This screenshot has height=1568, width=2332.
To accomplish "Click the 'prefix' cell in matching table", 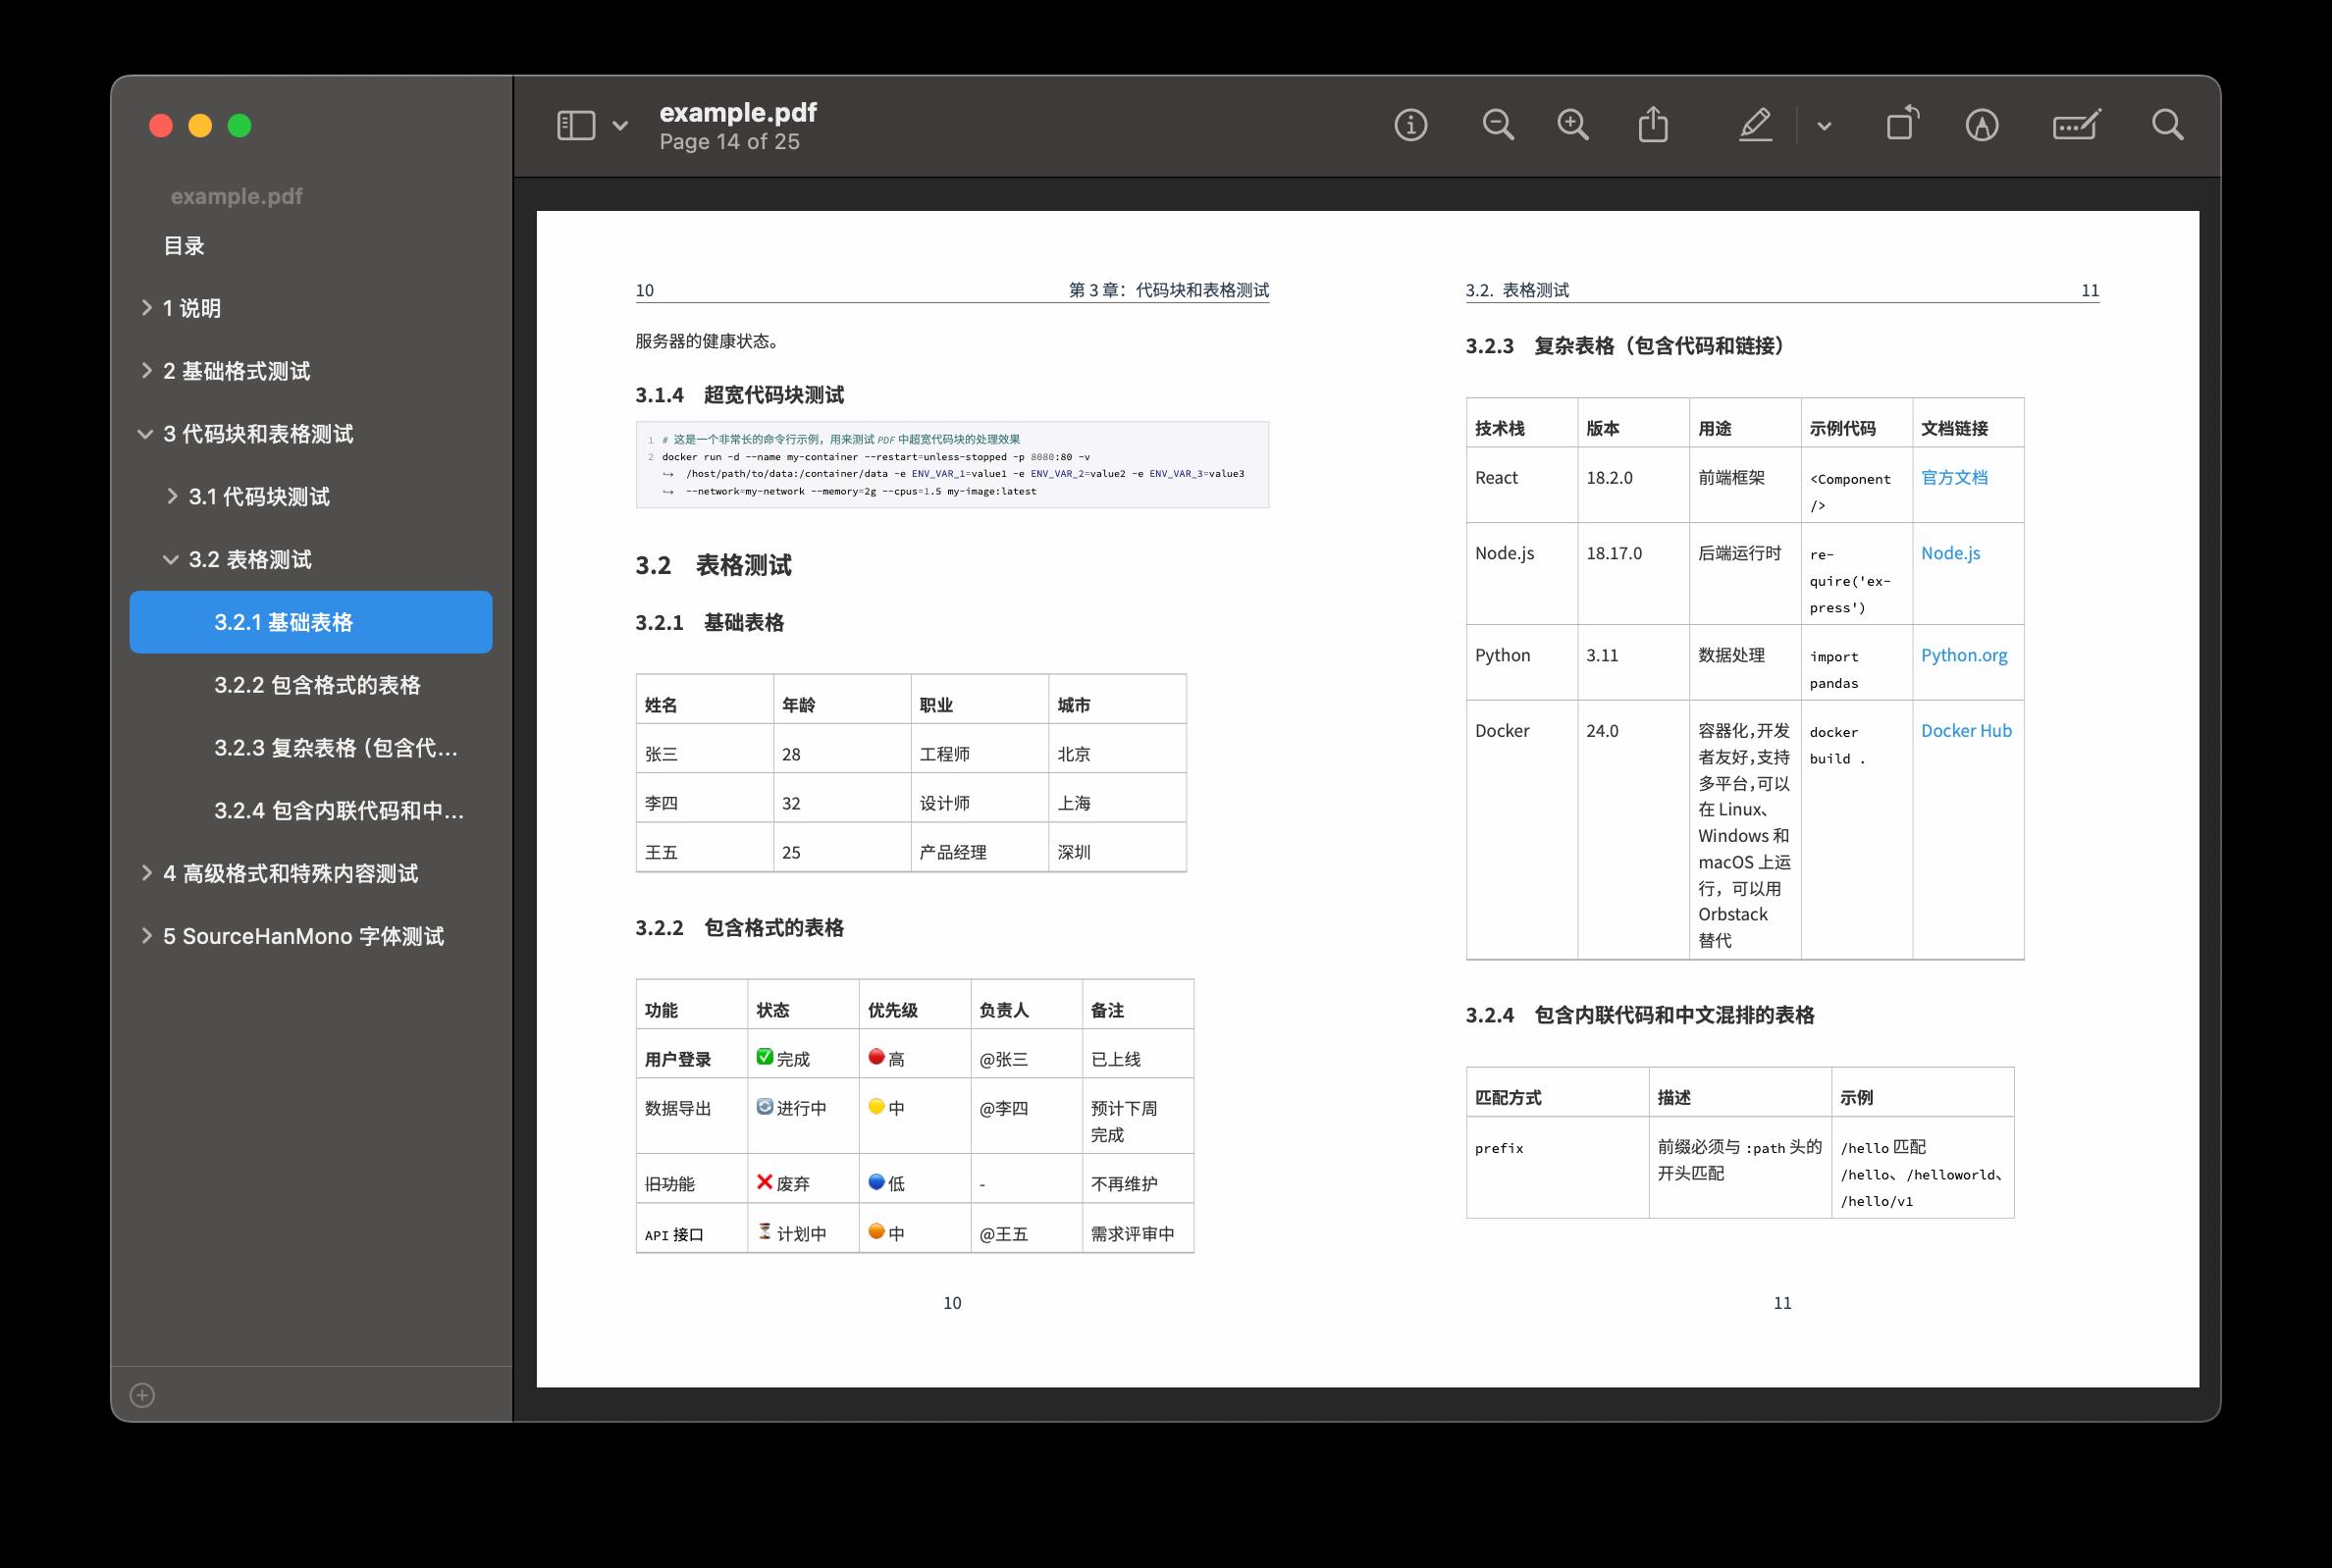I will click(x=1557, y=1166).
